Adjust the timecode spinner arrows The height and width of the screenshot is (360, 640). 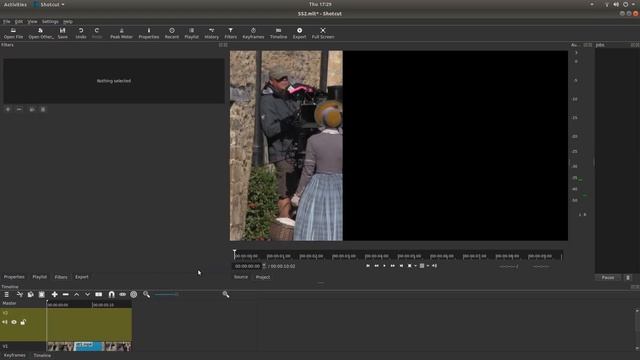point(264,266)
